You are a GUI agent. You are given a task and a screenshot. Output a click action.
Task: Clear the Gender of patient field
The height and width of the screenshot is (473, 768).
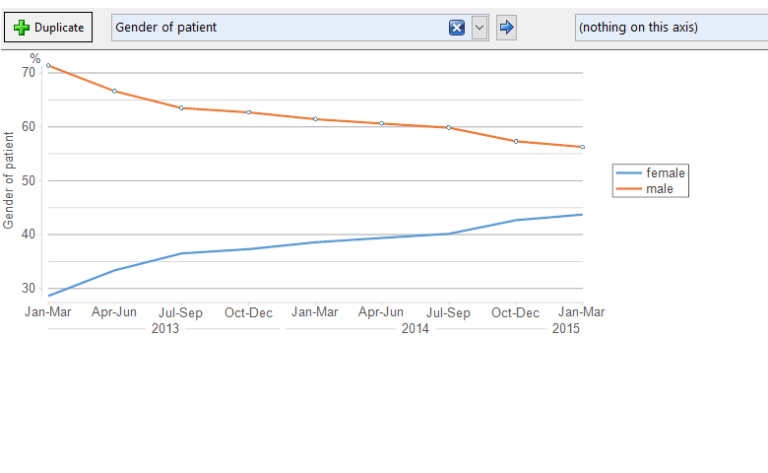[456, 27]
